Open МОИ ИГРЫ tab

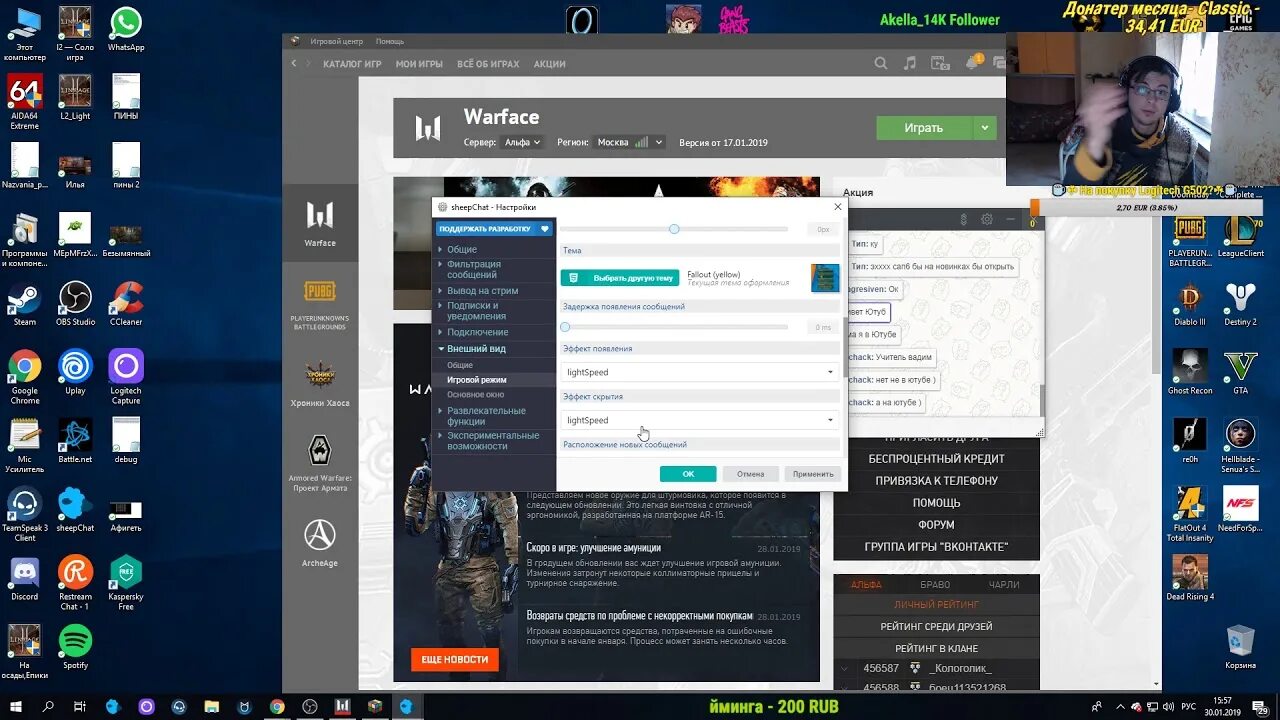pos(419,64)
